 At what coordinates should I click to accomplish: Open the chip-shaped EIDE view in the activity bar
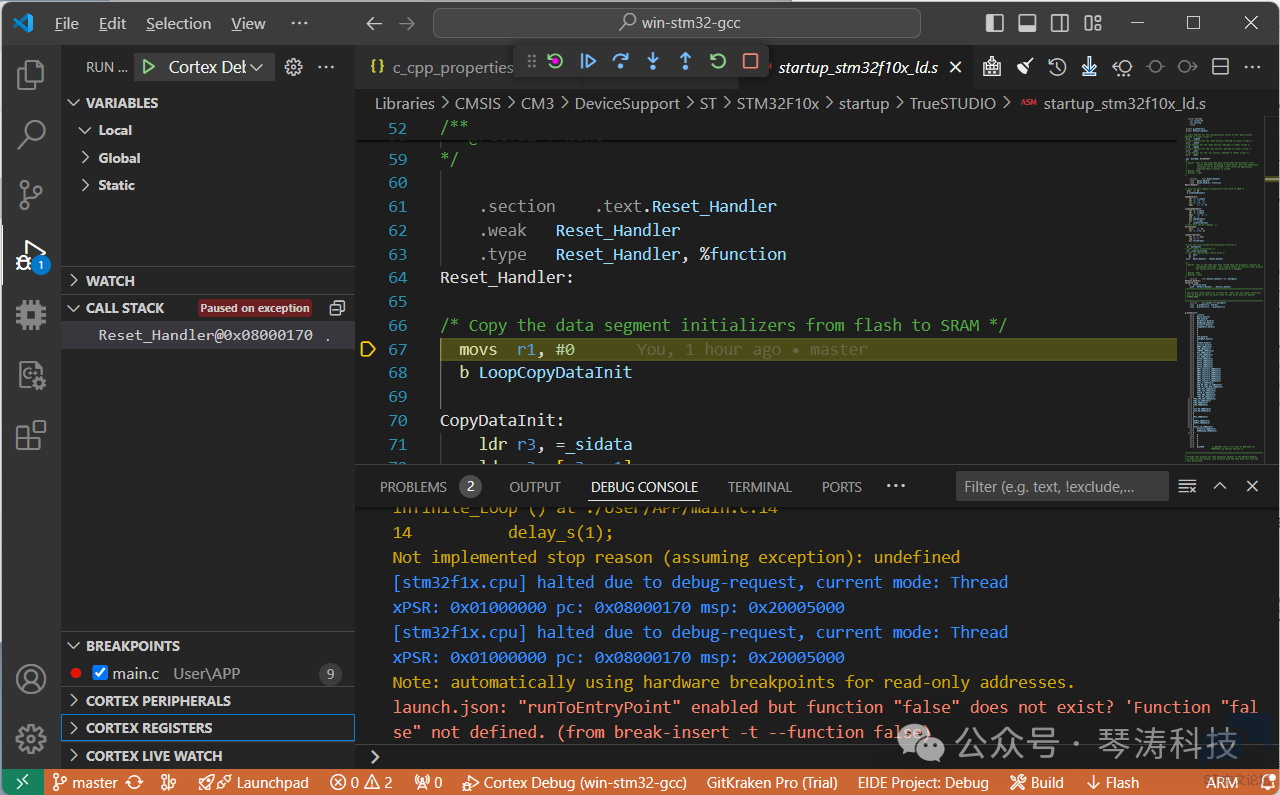click(x=31, y=315)
